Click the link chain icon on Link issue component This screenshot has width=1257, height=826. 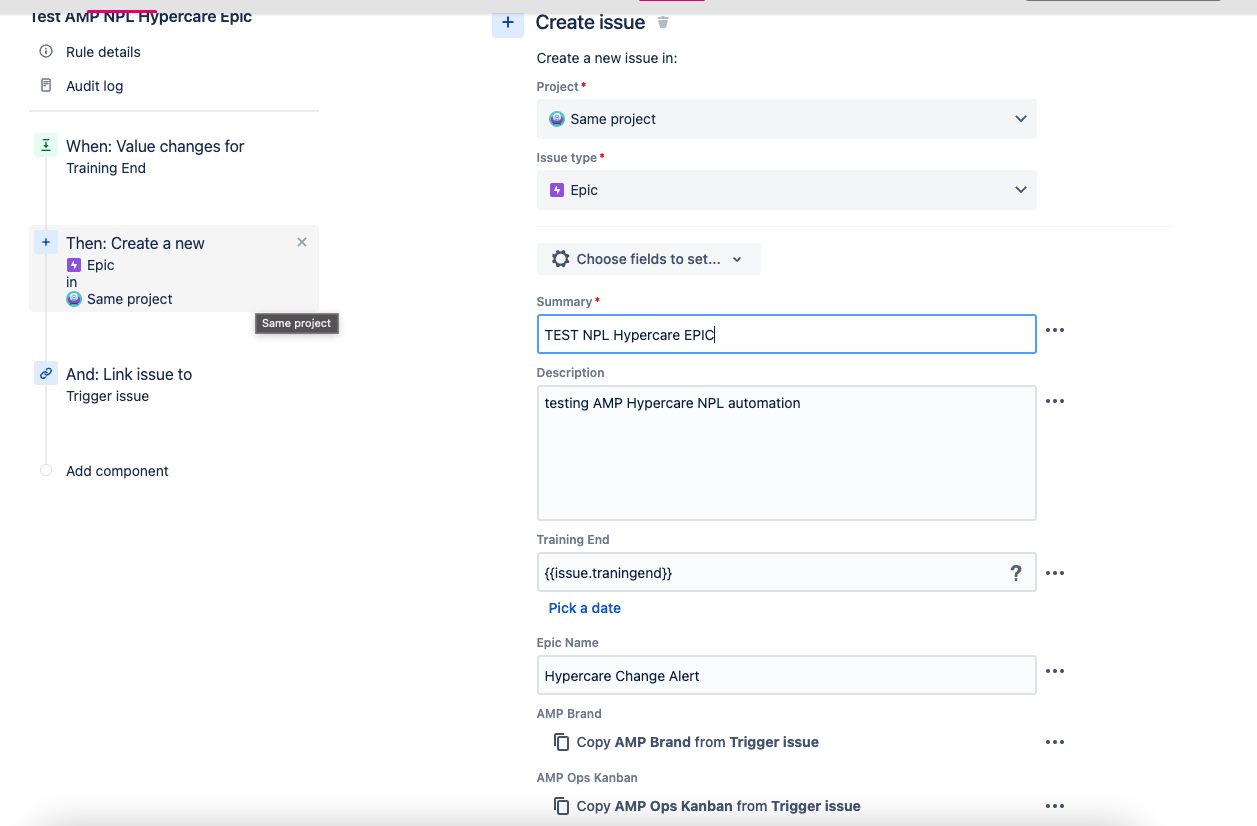[45, 373]
